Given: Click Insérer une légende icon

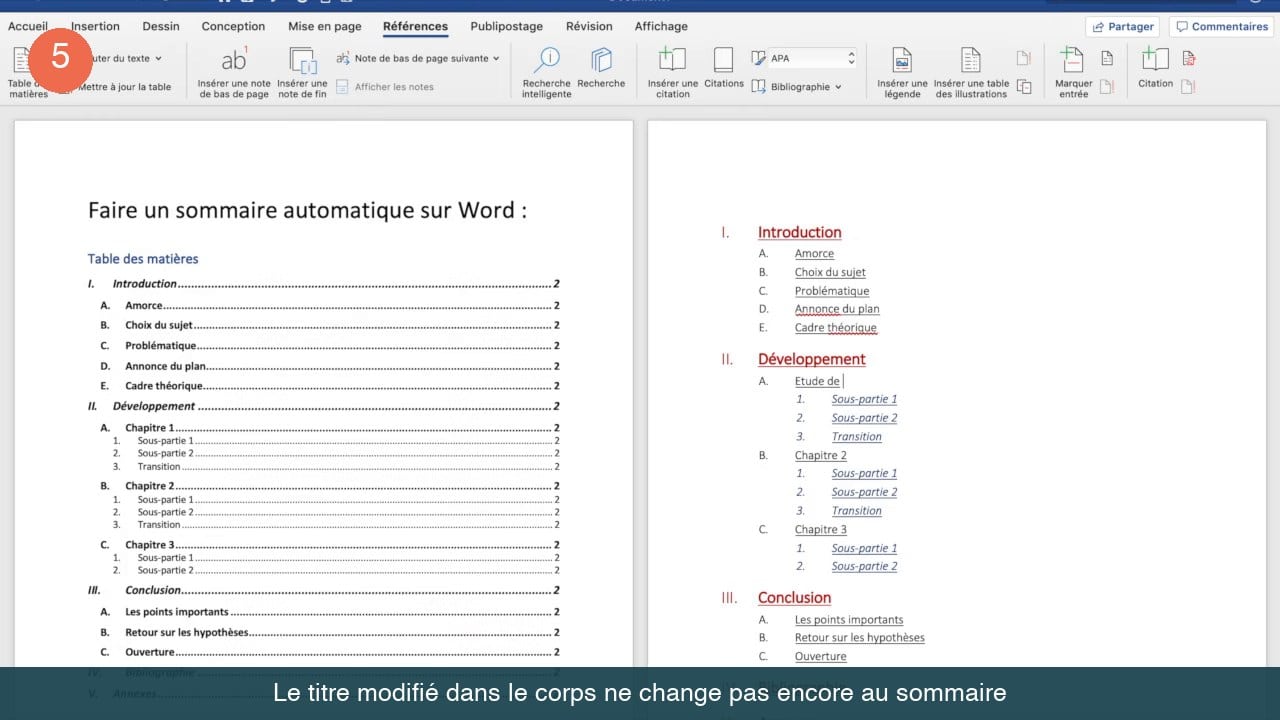Looking at the screenshot, I should click(x=902, y=60).
